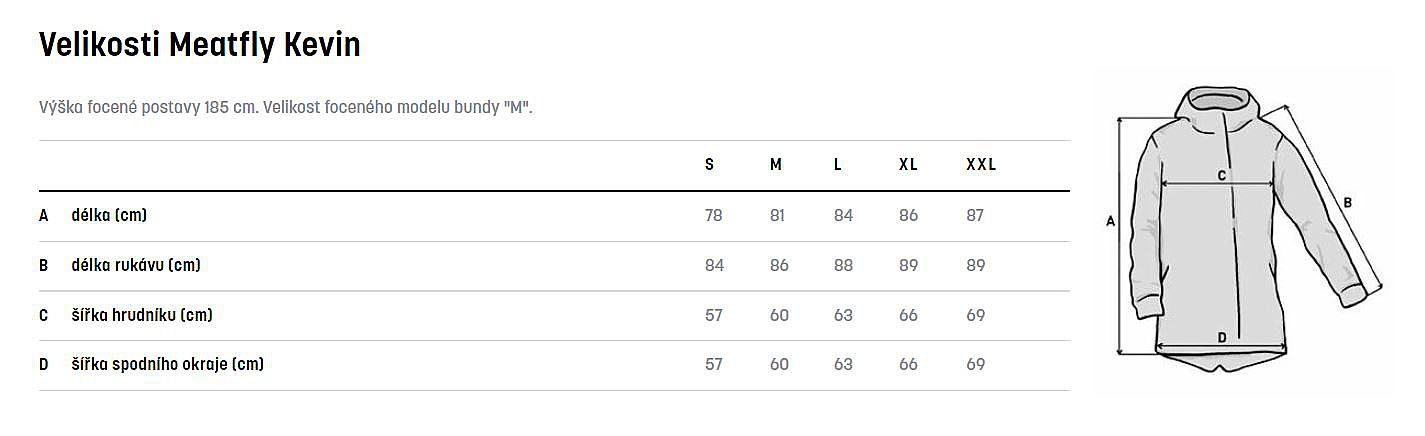
Task: Select the L size column header
Action: (x=838, y=165)
